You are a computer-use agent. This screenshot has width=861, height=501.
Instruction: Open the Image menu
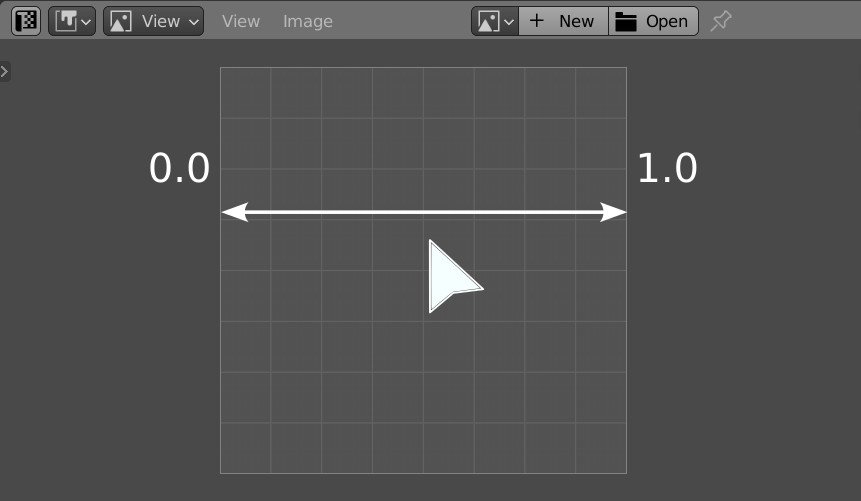coord(308,21)
